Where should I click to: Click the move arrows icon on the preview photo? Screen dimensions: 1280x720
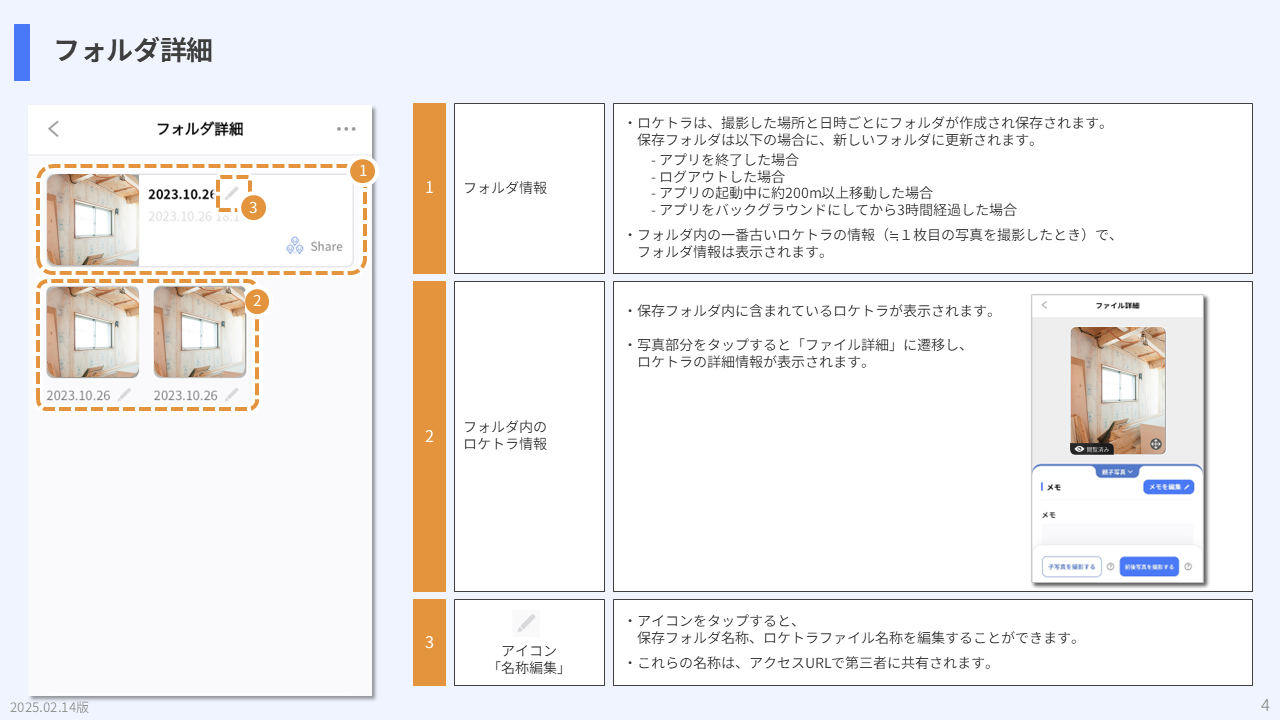point(1155,444)
